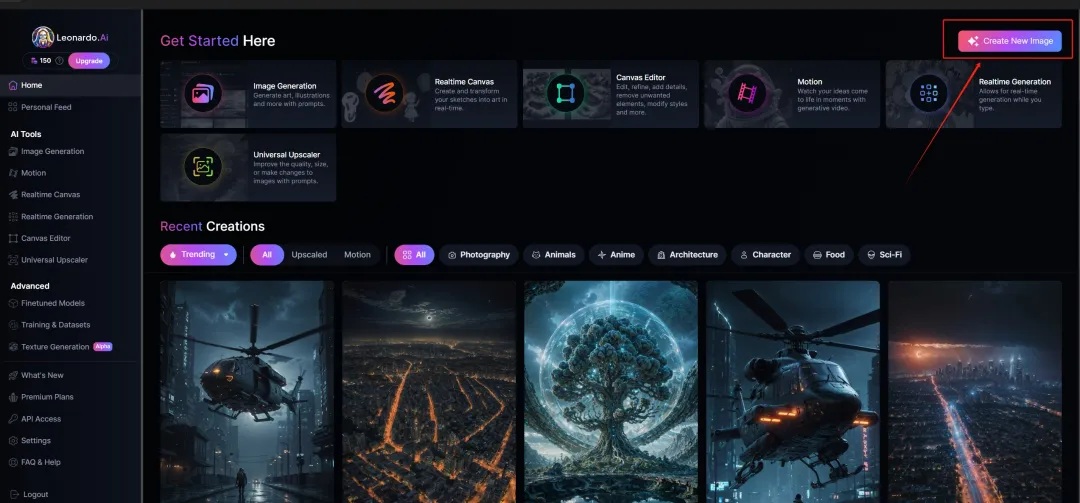Image resolution: width=1080 pixels, height=503 pixels.
Task: Click the token help question-mark icon
Action: coord(60,61)
